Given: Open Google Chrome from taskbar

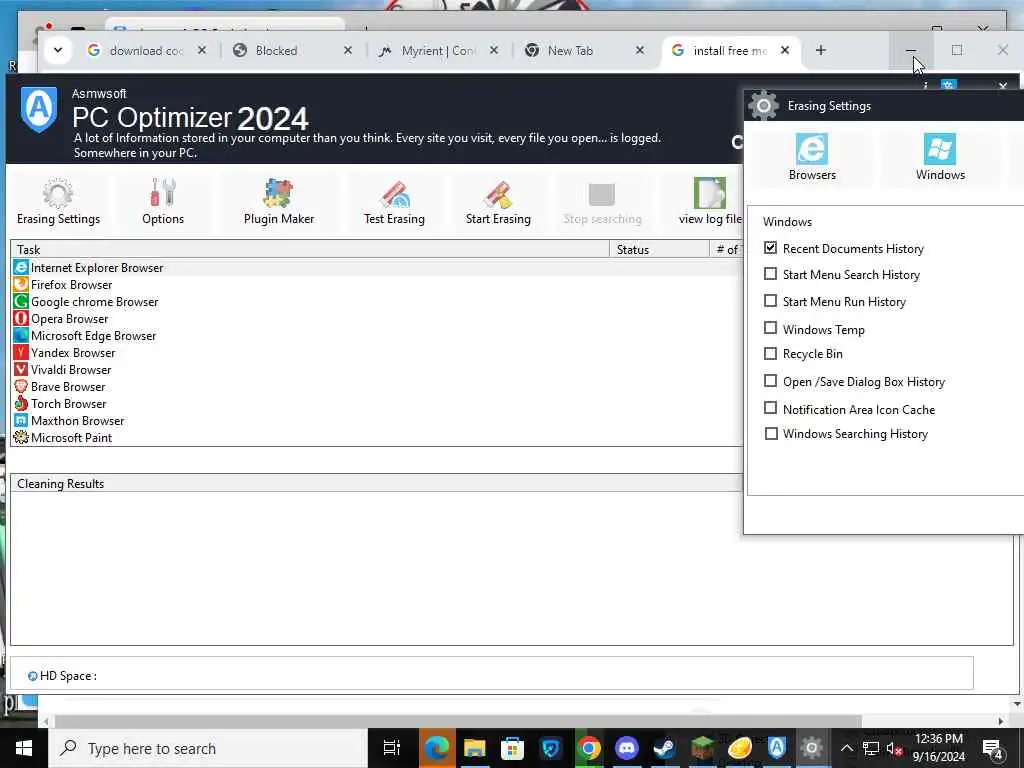Looking at the screenshot, I should tap(588, 748).
